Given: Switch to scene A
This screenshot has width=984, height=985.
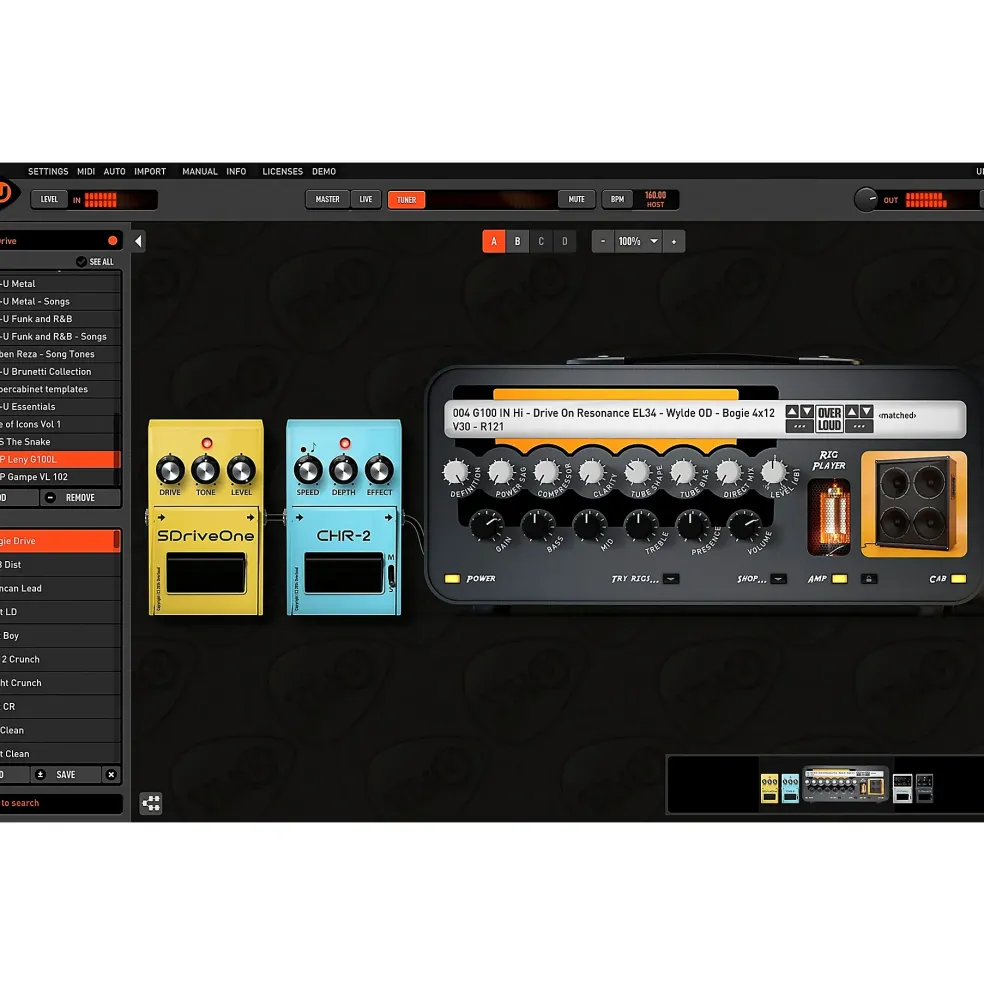Looking at the screenshot, I should 494,241.
